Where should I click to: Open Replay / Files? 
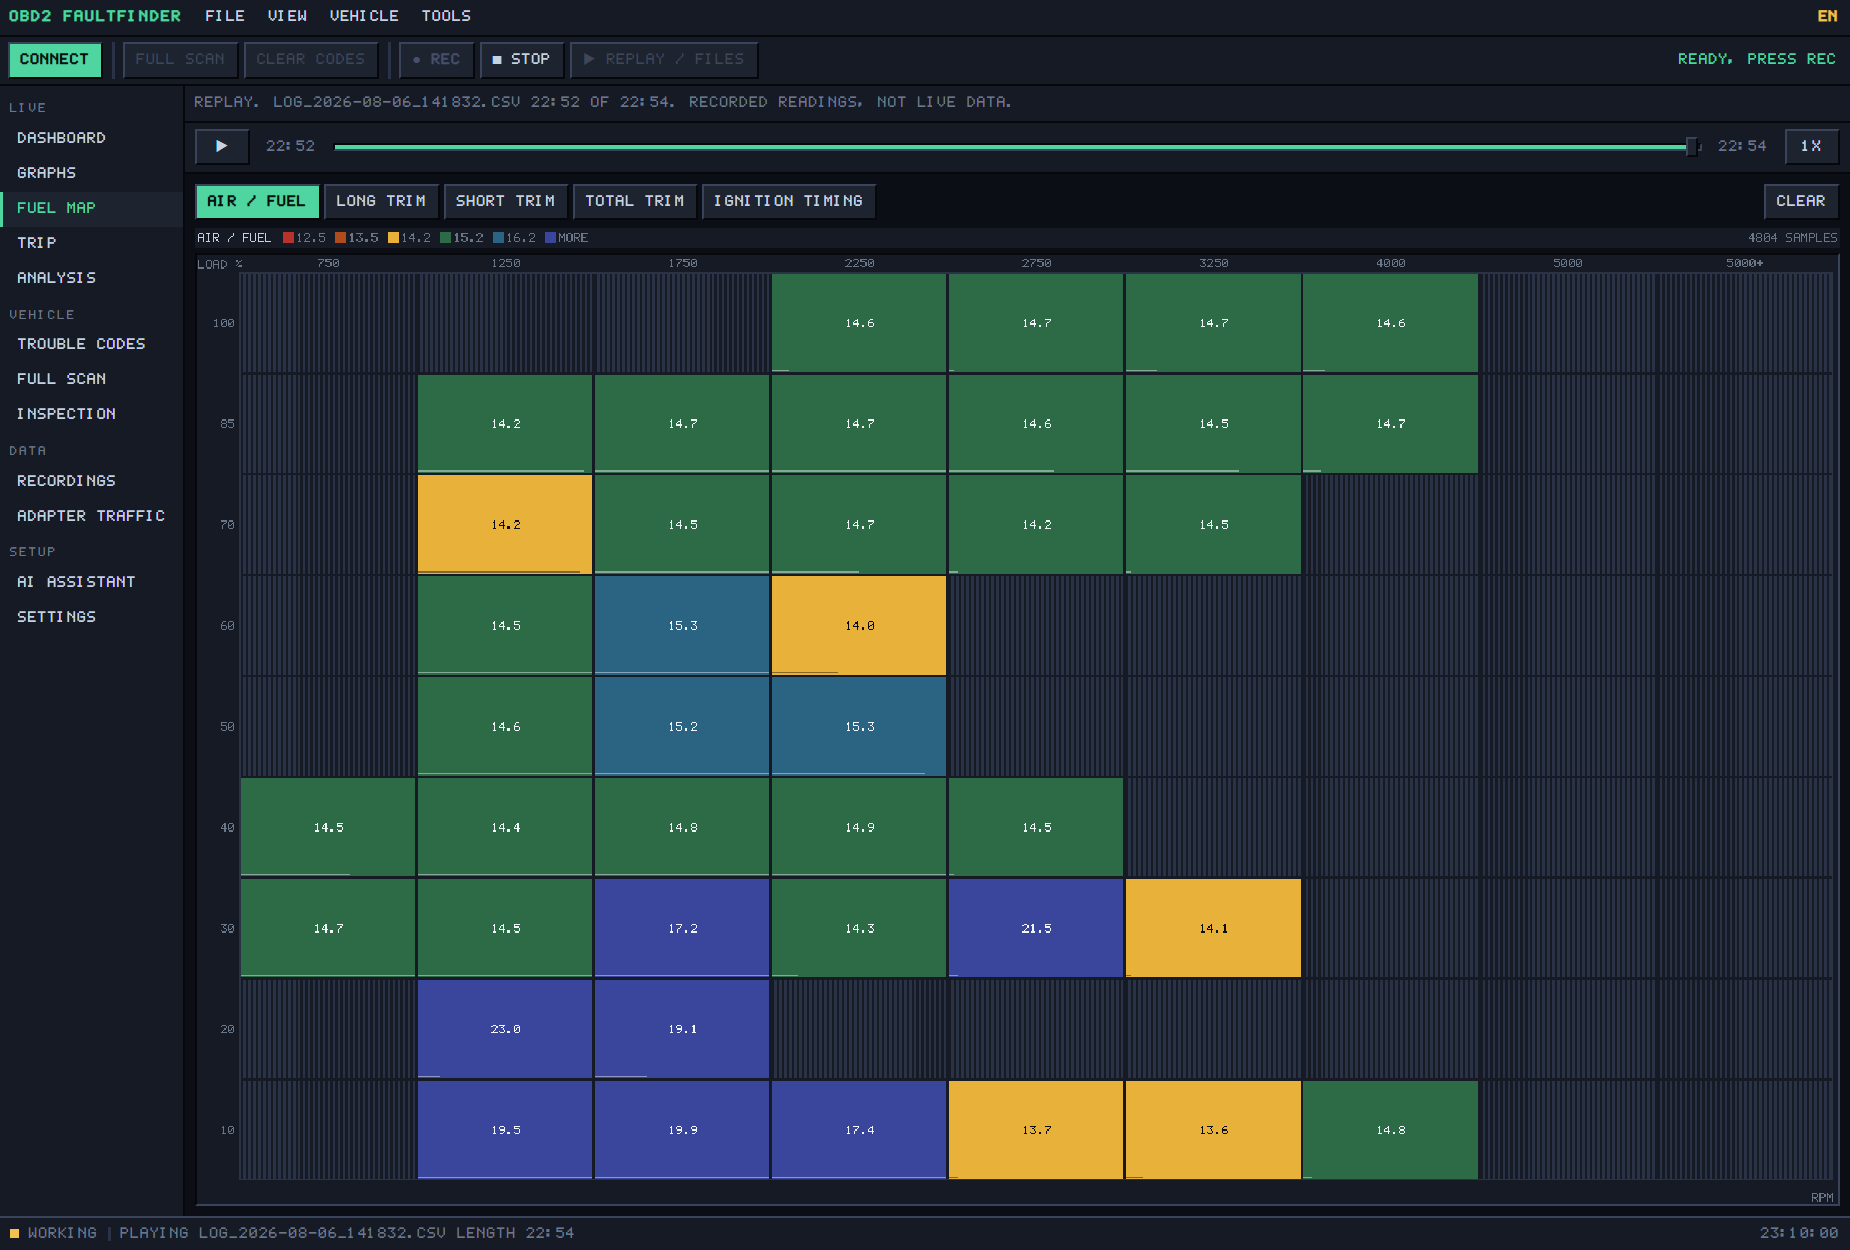(664, 60)
